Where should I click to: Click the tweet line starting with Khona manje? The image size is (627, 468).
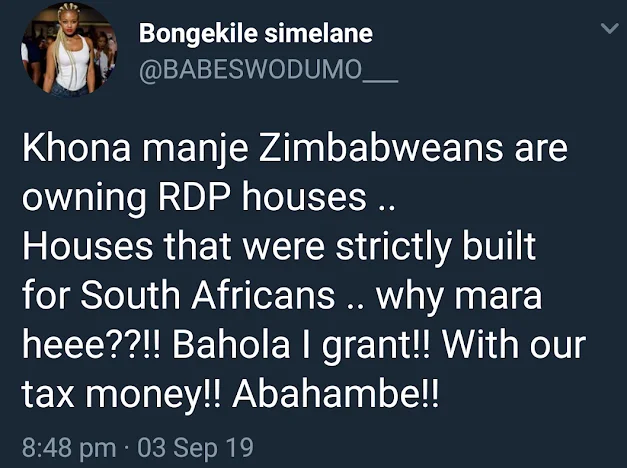[295, 149]
